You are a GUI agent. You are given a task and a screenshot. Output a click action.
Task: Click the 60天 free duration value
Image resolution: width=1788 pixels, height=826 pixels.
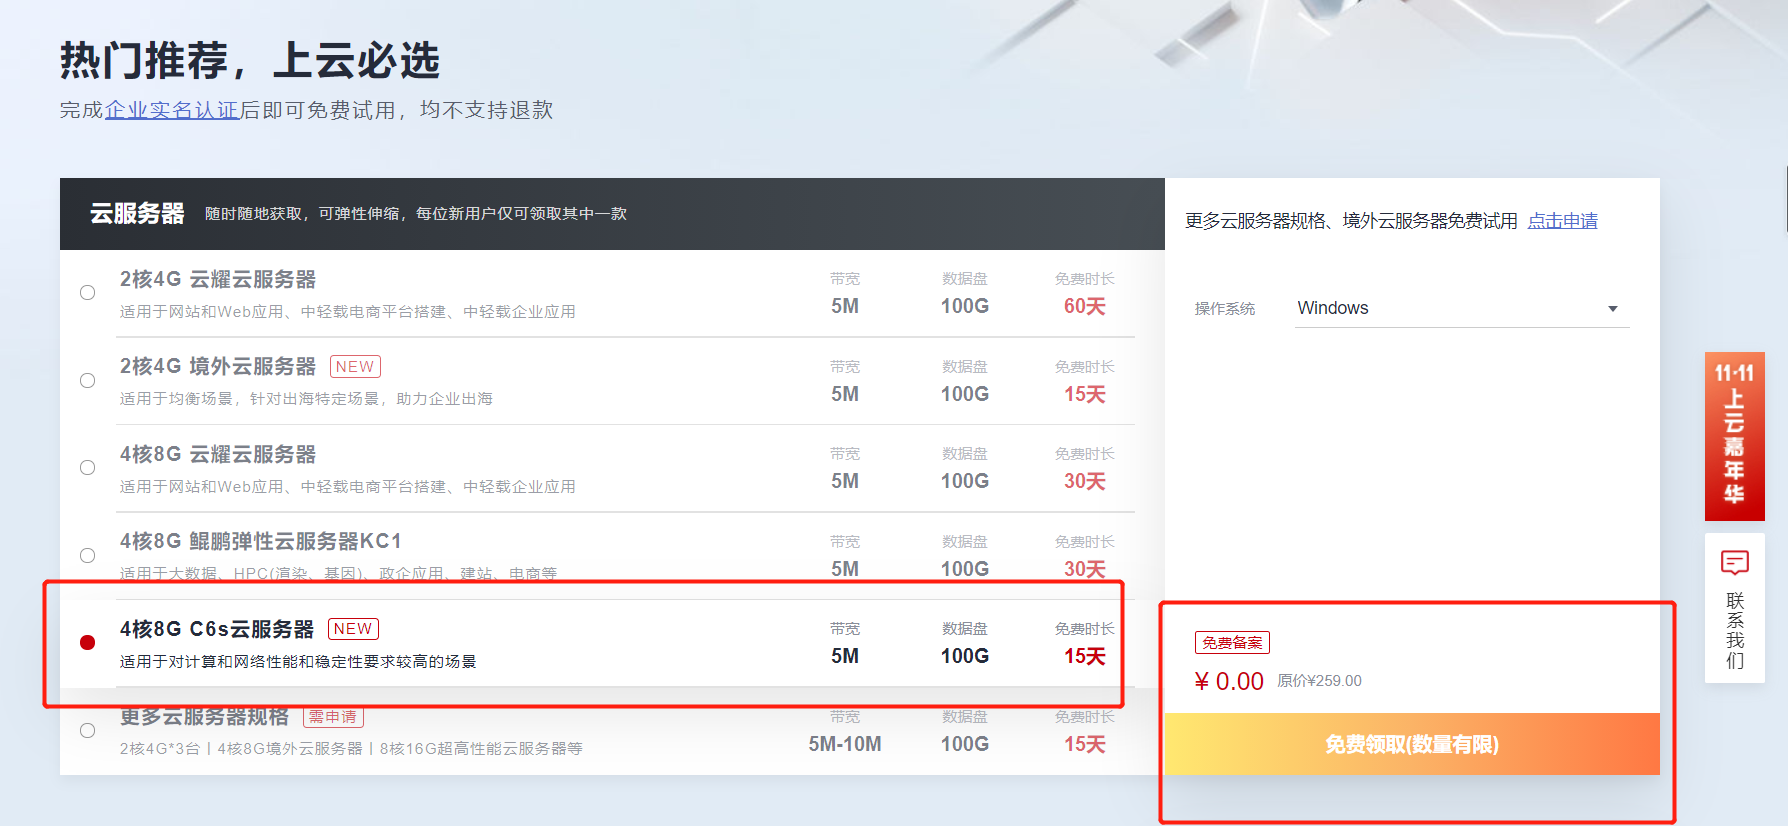click(x=1084, y=306)
